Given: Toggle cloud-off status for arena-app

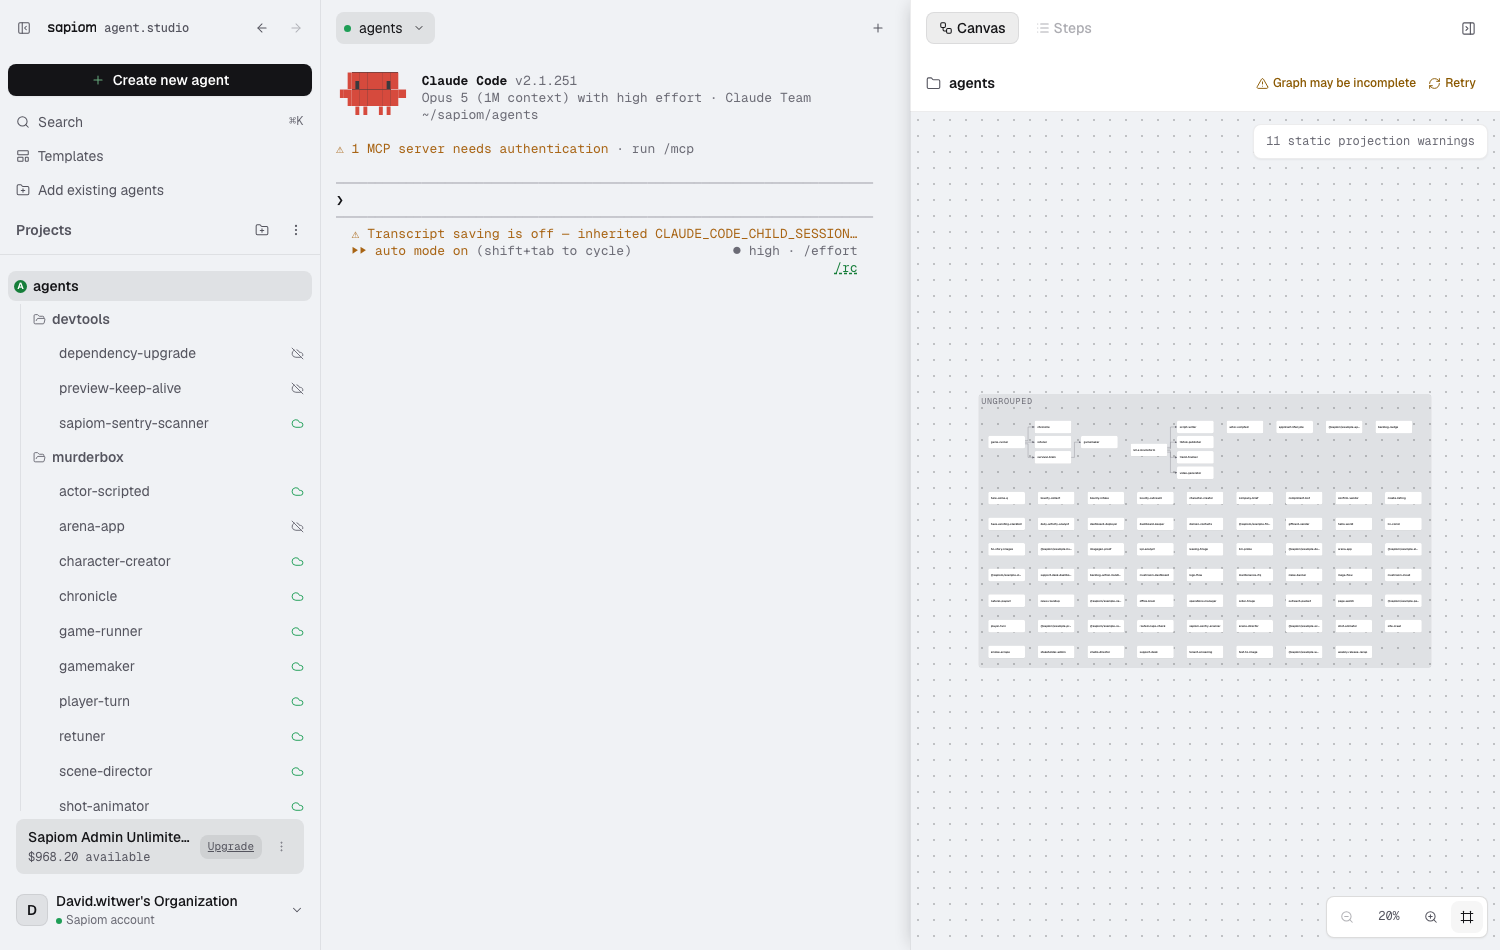Looking at the screenshot, I should tap(297, 527).
